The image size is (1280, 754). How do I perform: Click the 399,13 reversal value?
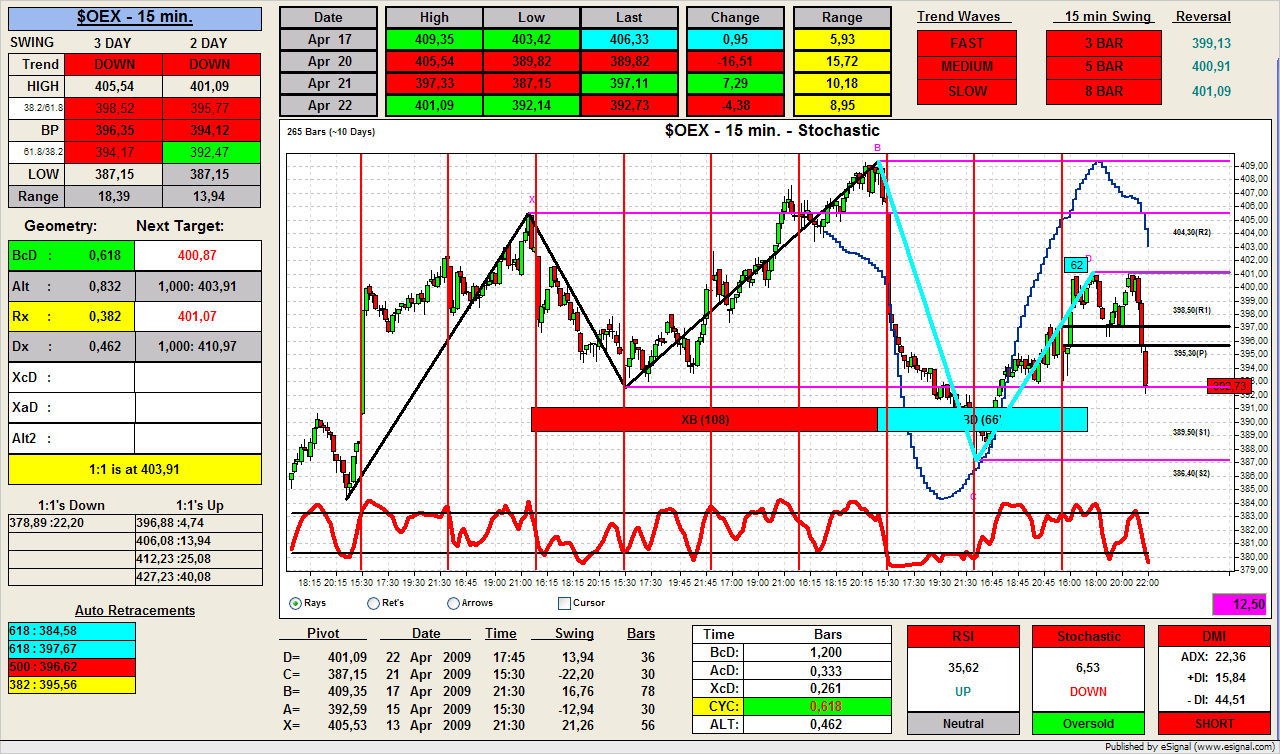point(1211,43)
